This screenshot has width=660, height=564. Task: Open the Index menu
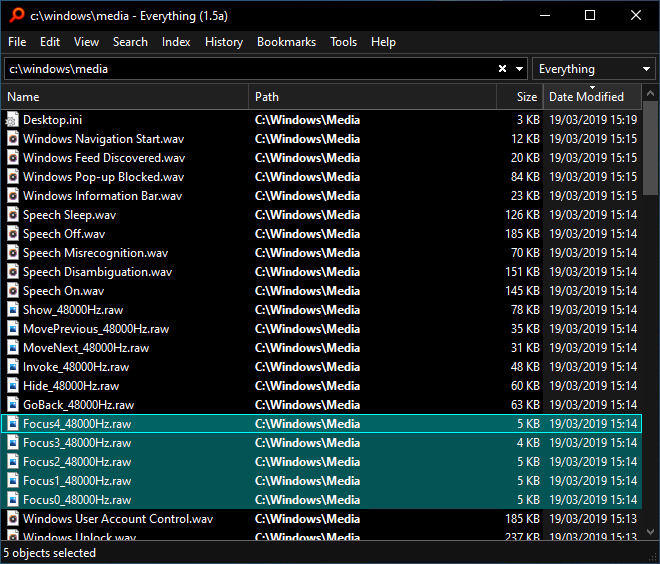point(176,42)
